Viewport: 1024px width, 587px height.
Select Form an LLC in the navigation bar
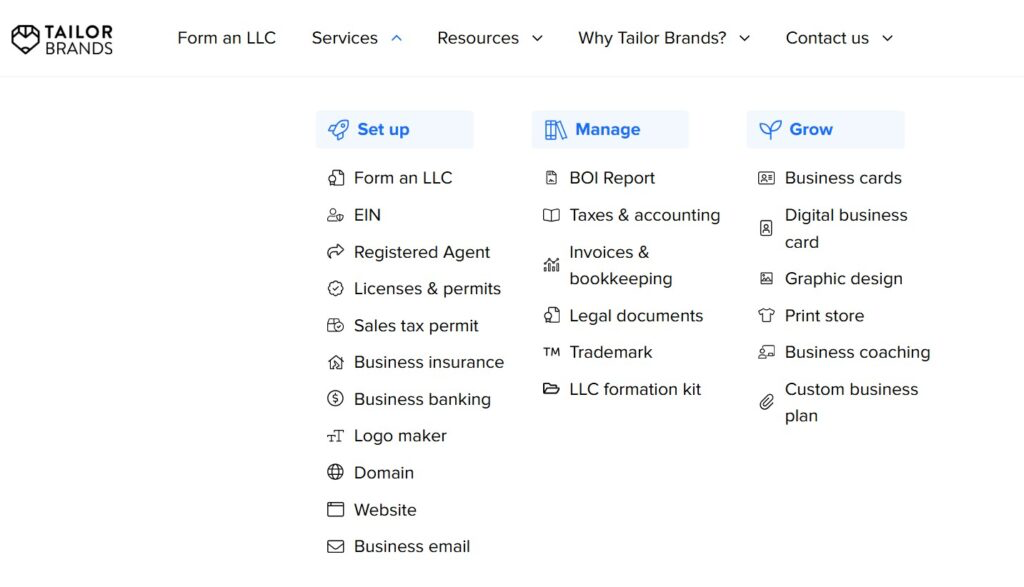226,37
